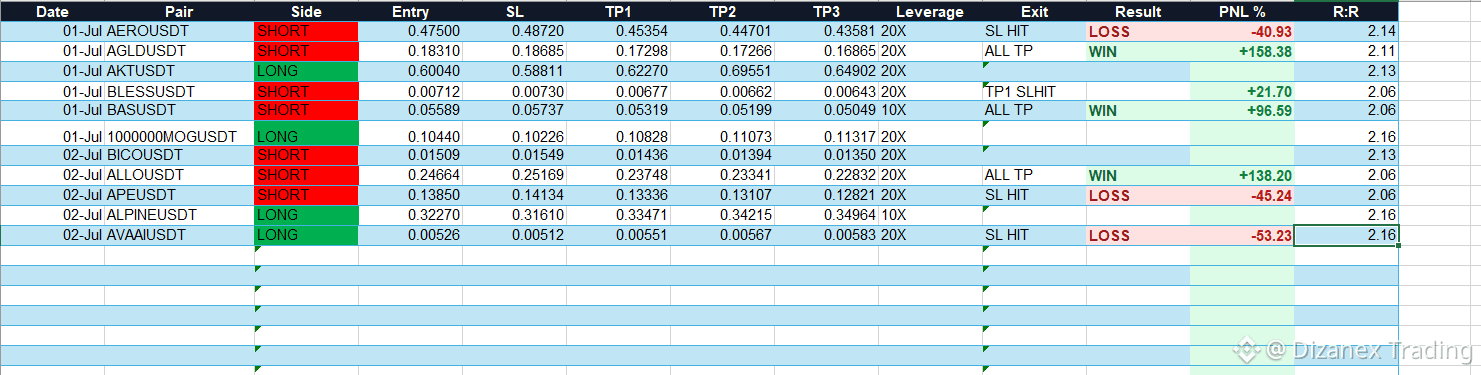Image resolution: width=1481 pixels, height=375 pixels.
Task: Click the APEUSDT pair cell
Action: (x=179, y=194)
